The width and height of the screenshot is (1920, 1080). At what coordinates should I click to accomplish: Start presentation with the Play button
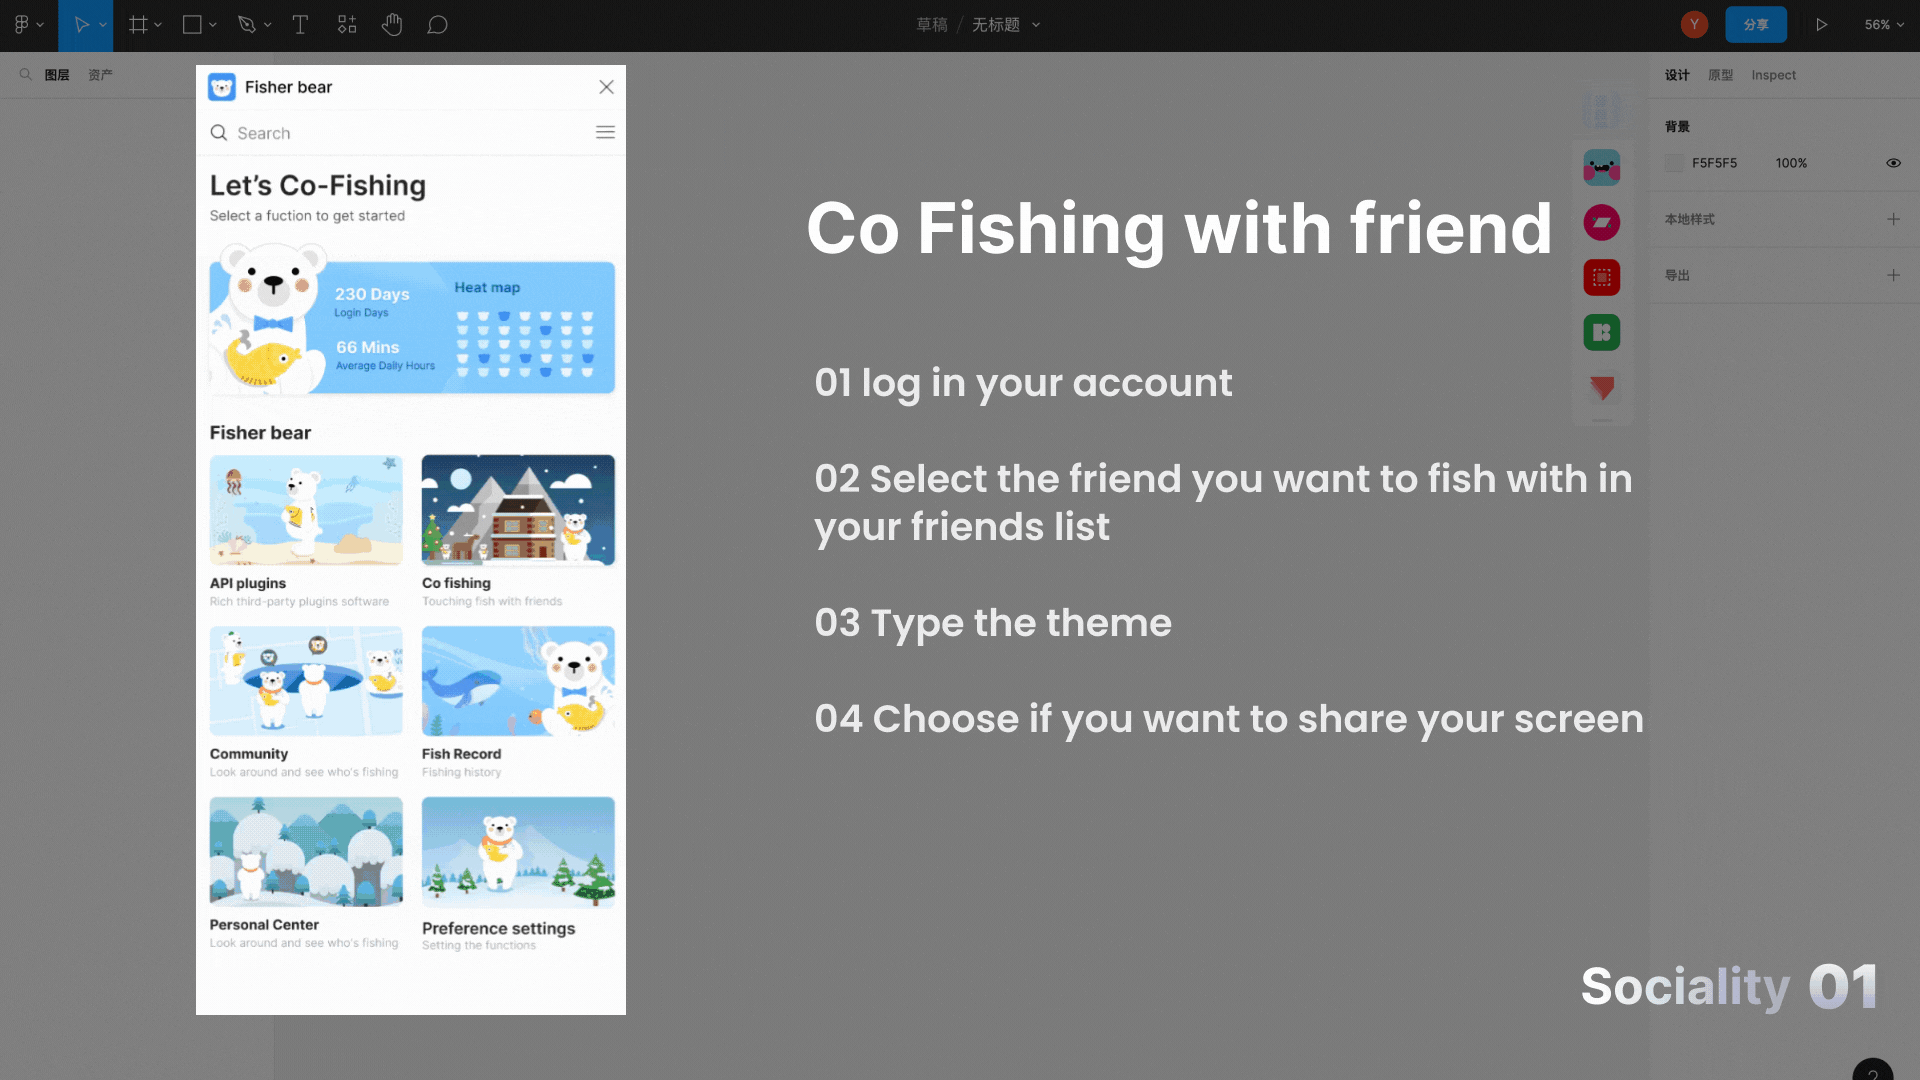click(1822, 25)
